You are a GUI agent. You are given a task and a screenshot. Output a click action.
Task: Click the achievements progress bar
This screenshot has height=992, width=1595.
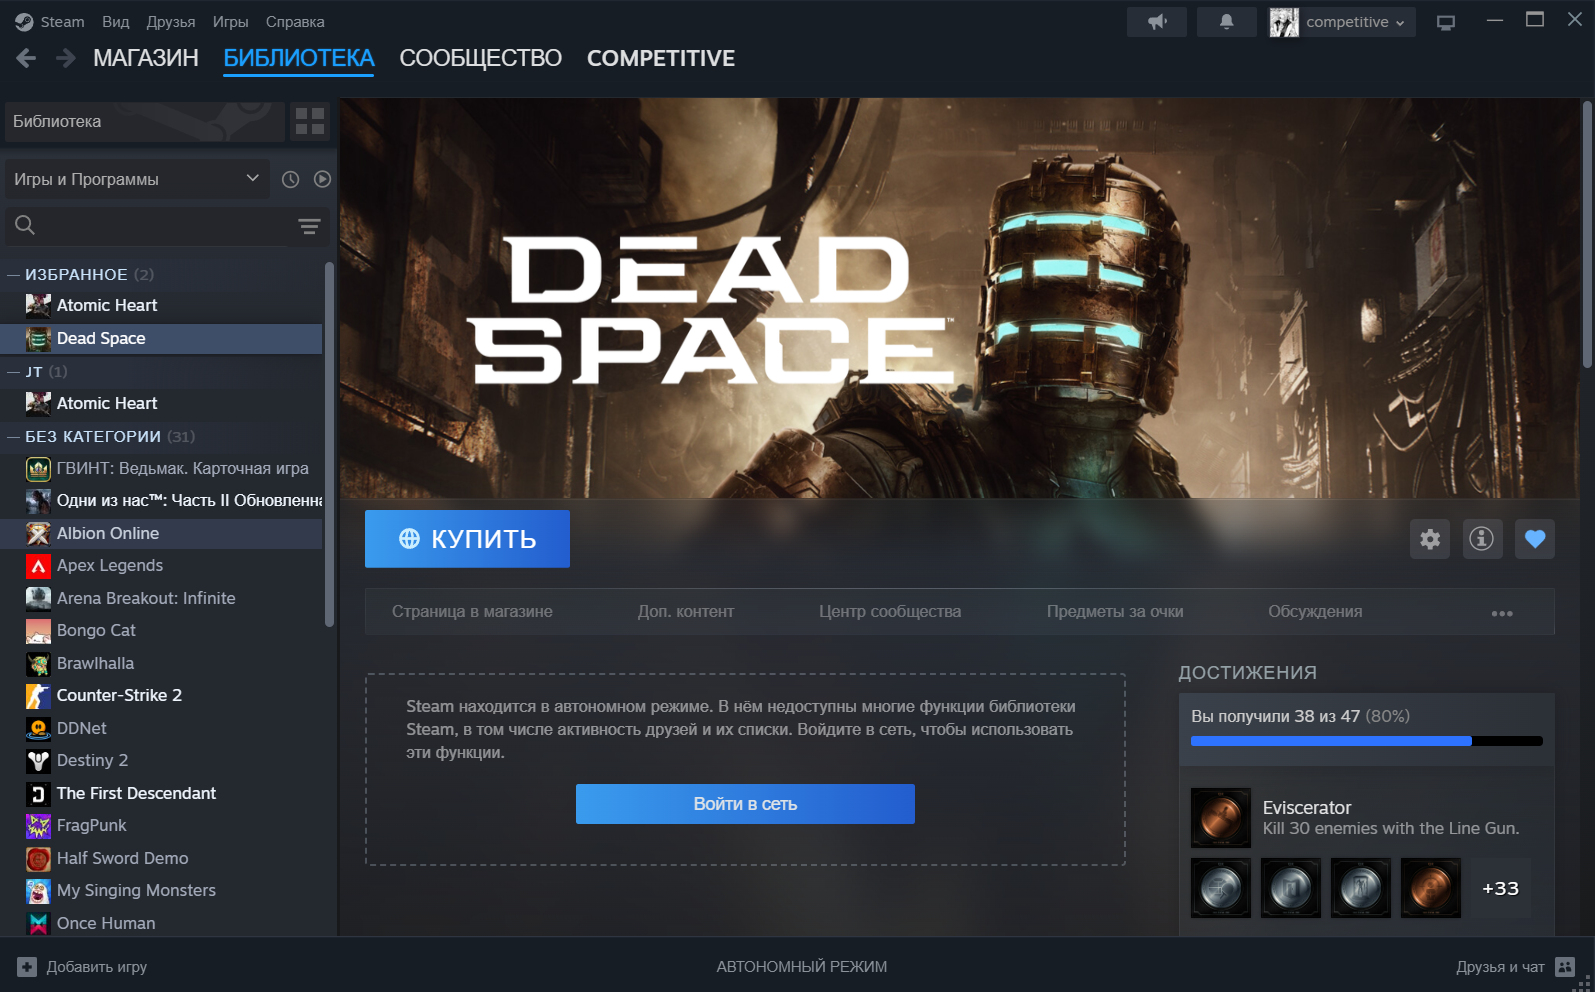tap(1366, 741)
